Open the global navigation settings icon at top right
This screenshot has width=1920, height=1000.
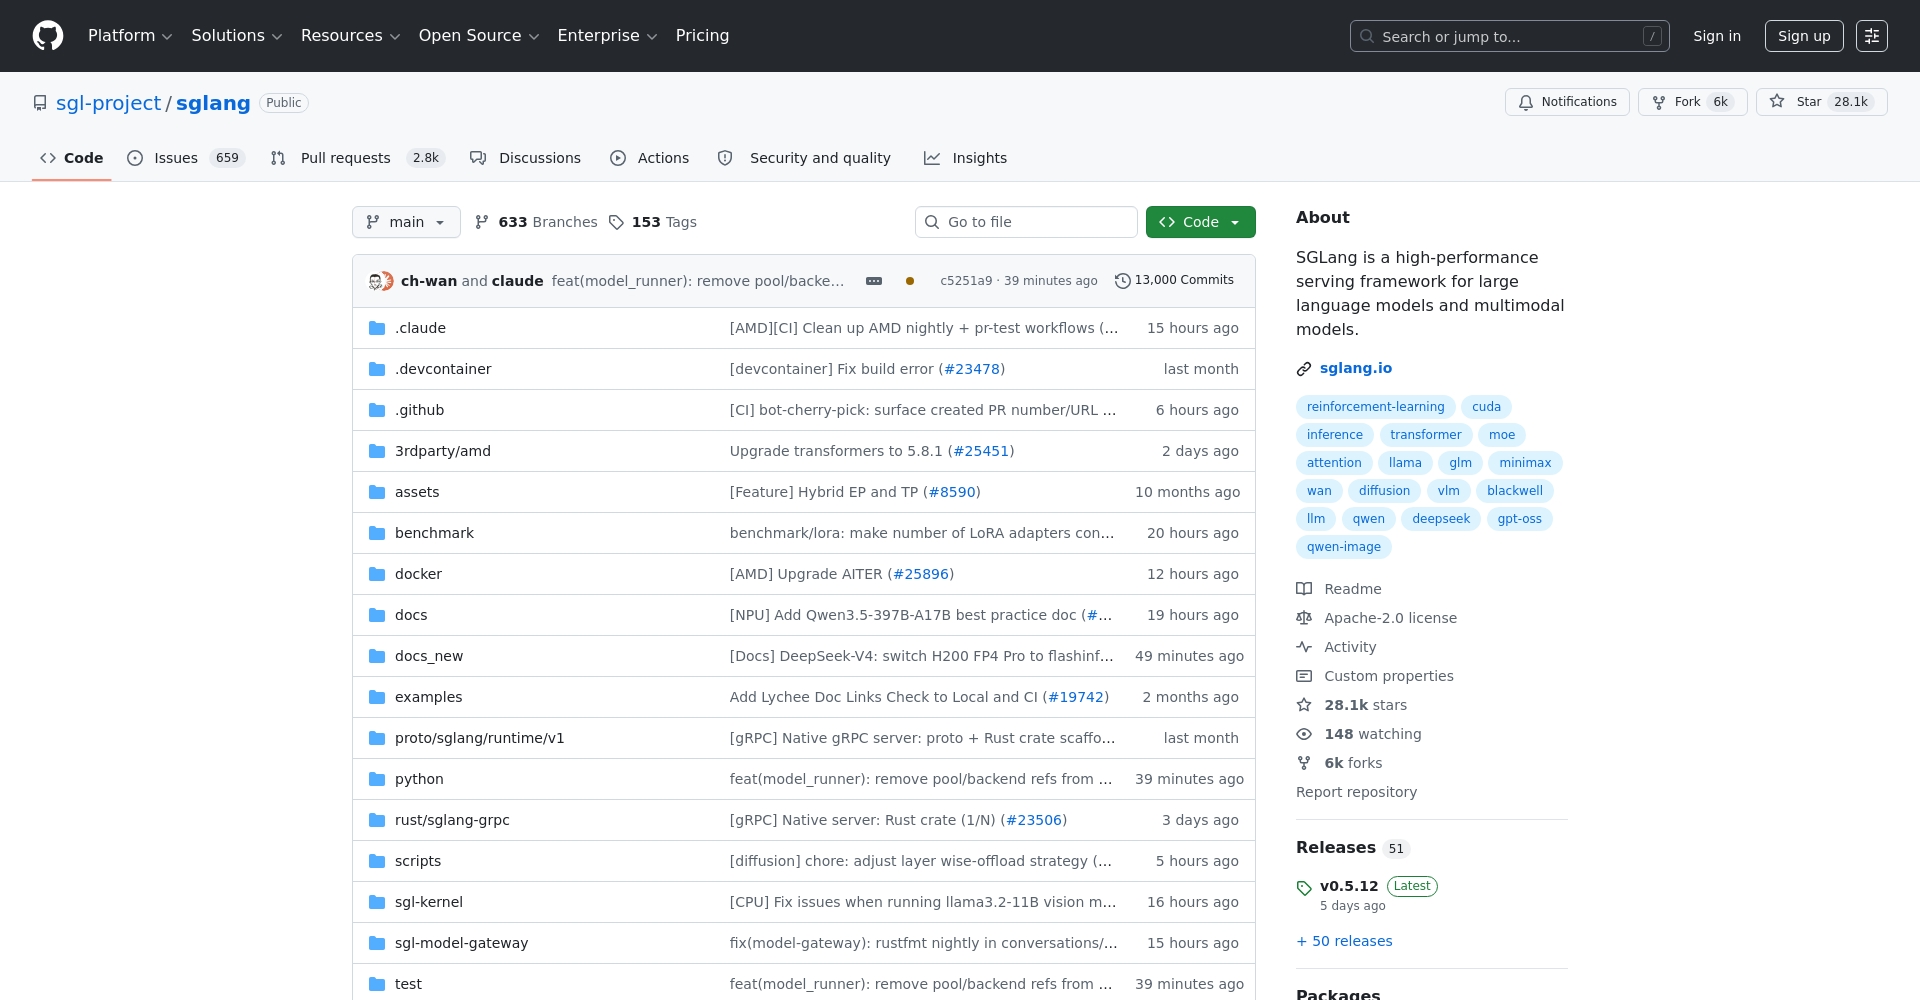coord(1872,36)
